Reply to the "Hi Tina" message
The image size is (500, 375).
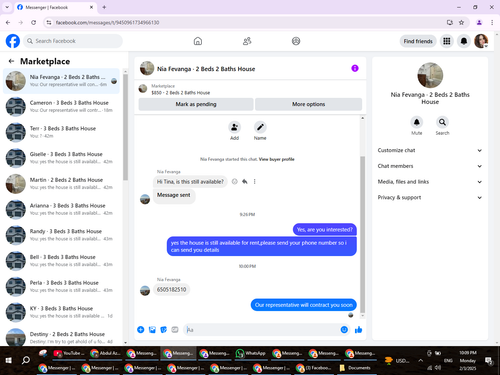click(x=245, y=182)
